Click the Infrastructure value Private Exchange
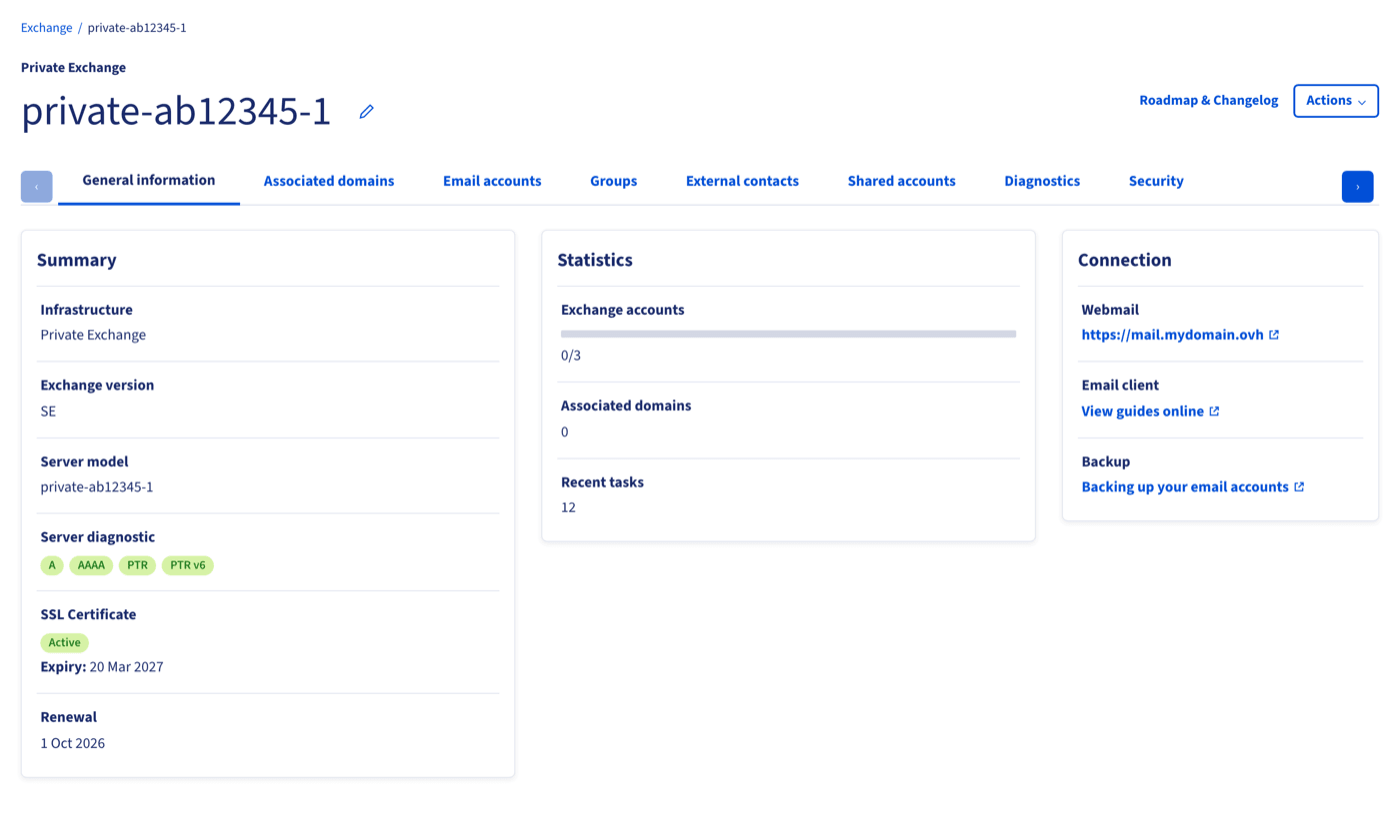Screen dimensions: 1400x834 [93, 335]
